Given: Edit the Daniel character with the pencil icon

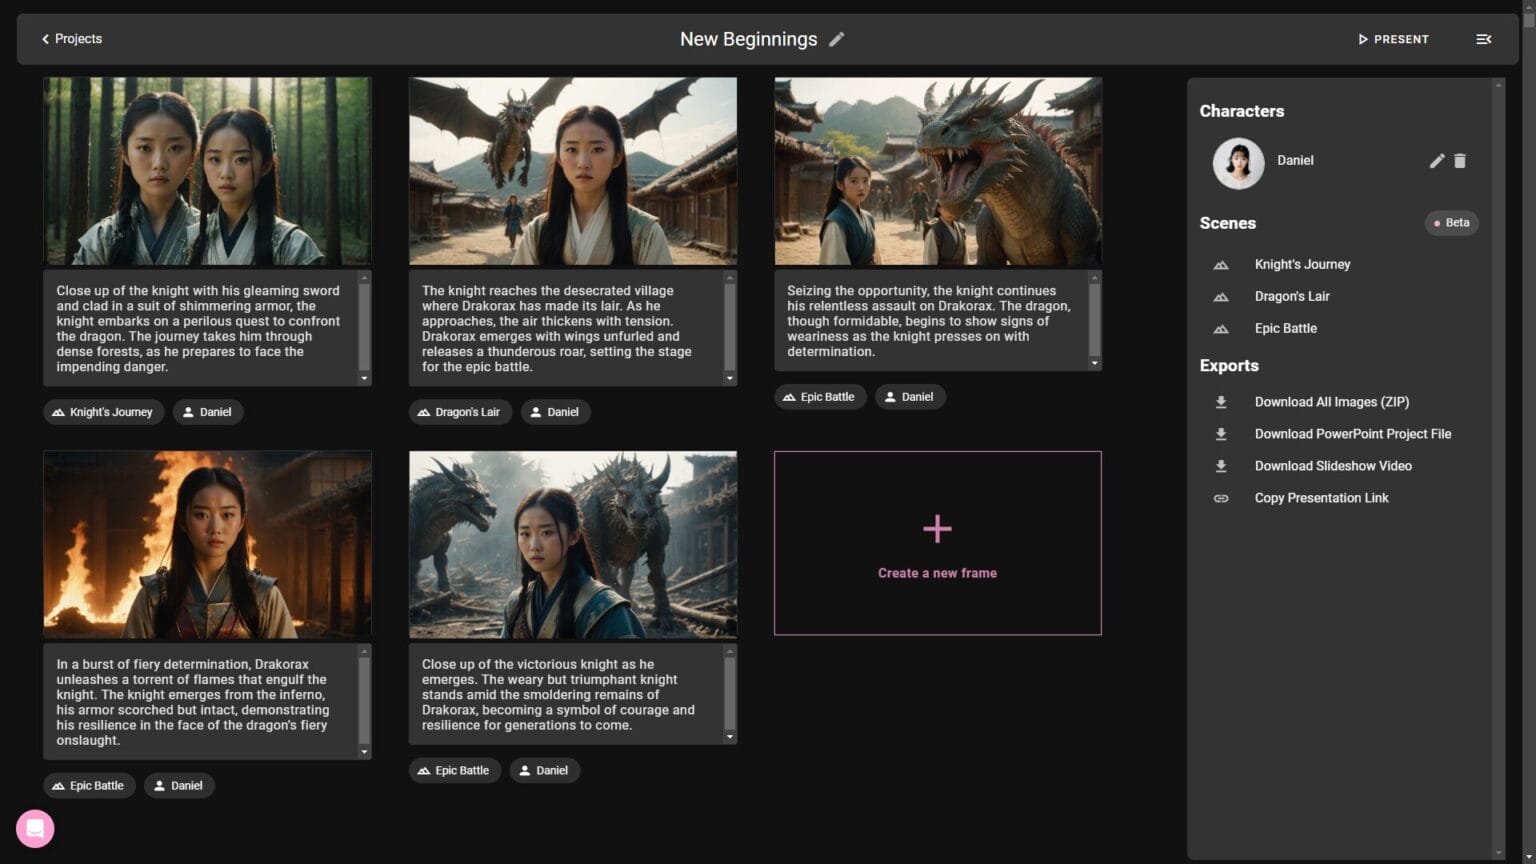Looking at the screenshot, I should coord(1436,160).
